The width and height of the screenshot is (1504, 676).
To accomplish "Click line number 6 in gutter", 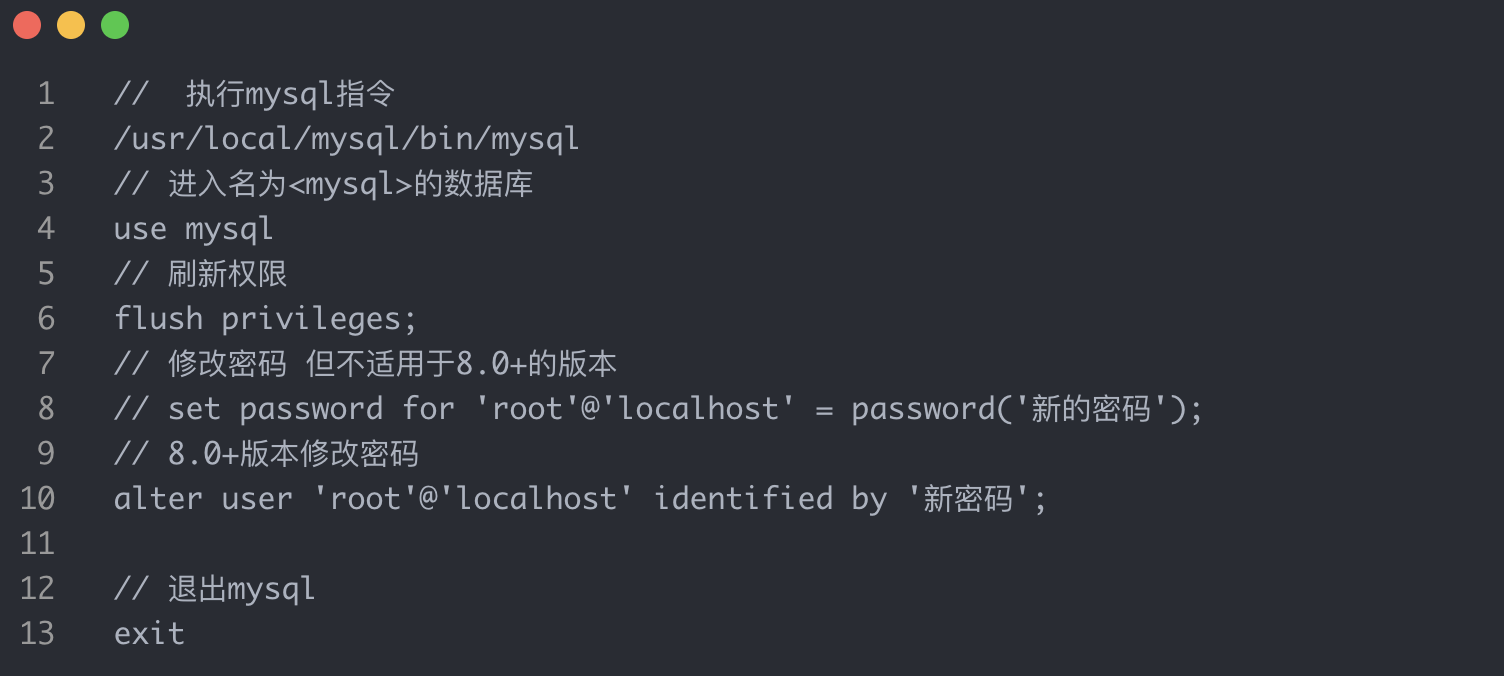I will [45, 319].
